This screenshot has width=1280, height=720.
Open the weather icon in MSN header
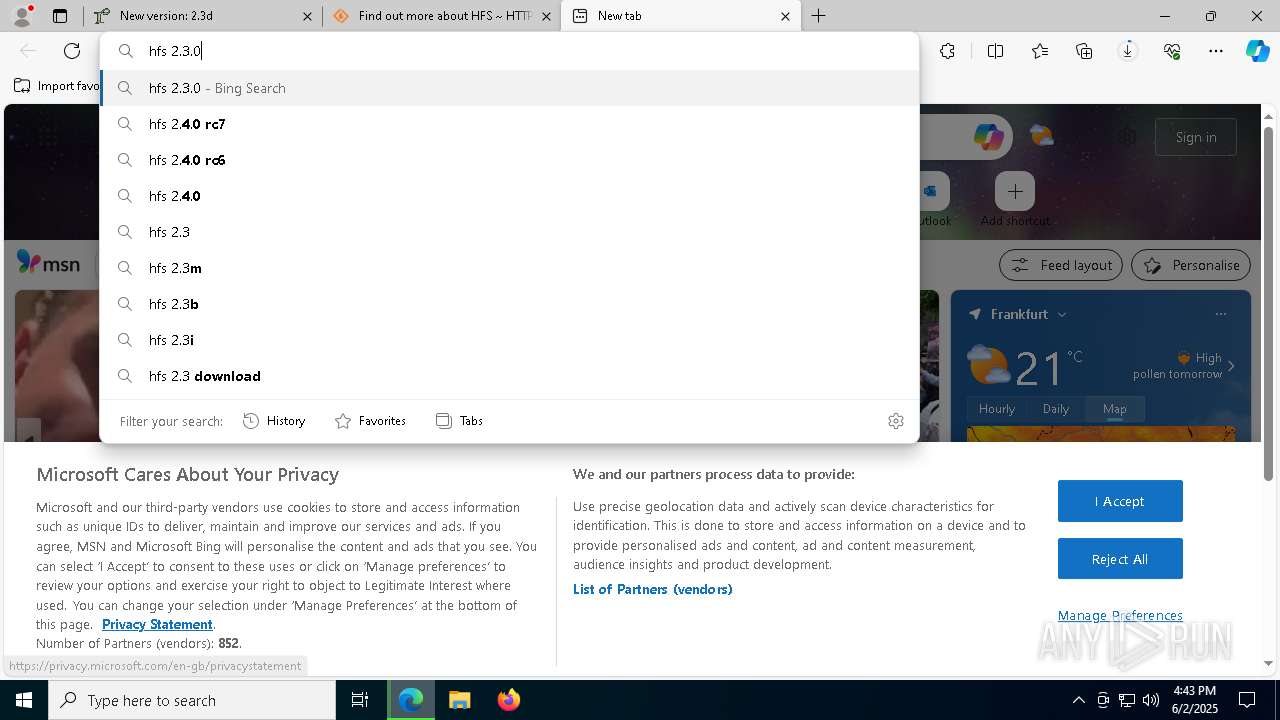[x=1042, y=136]
